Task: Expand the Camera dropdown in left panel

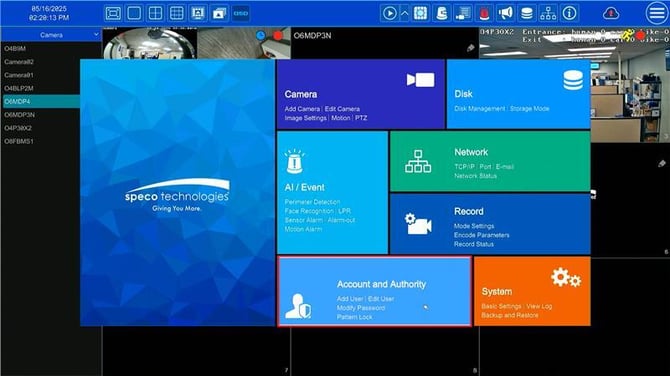Action: coord(51,35)
